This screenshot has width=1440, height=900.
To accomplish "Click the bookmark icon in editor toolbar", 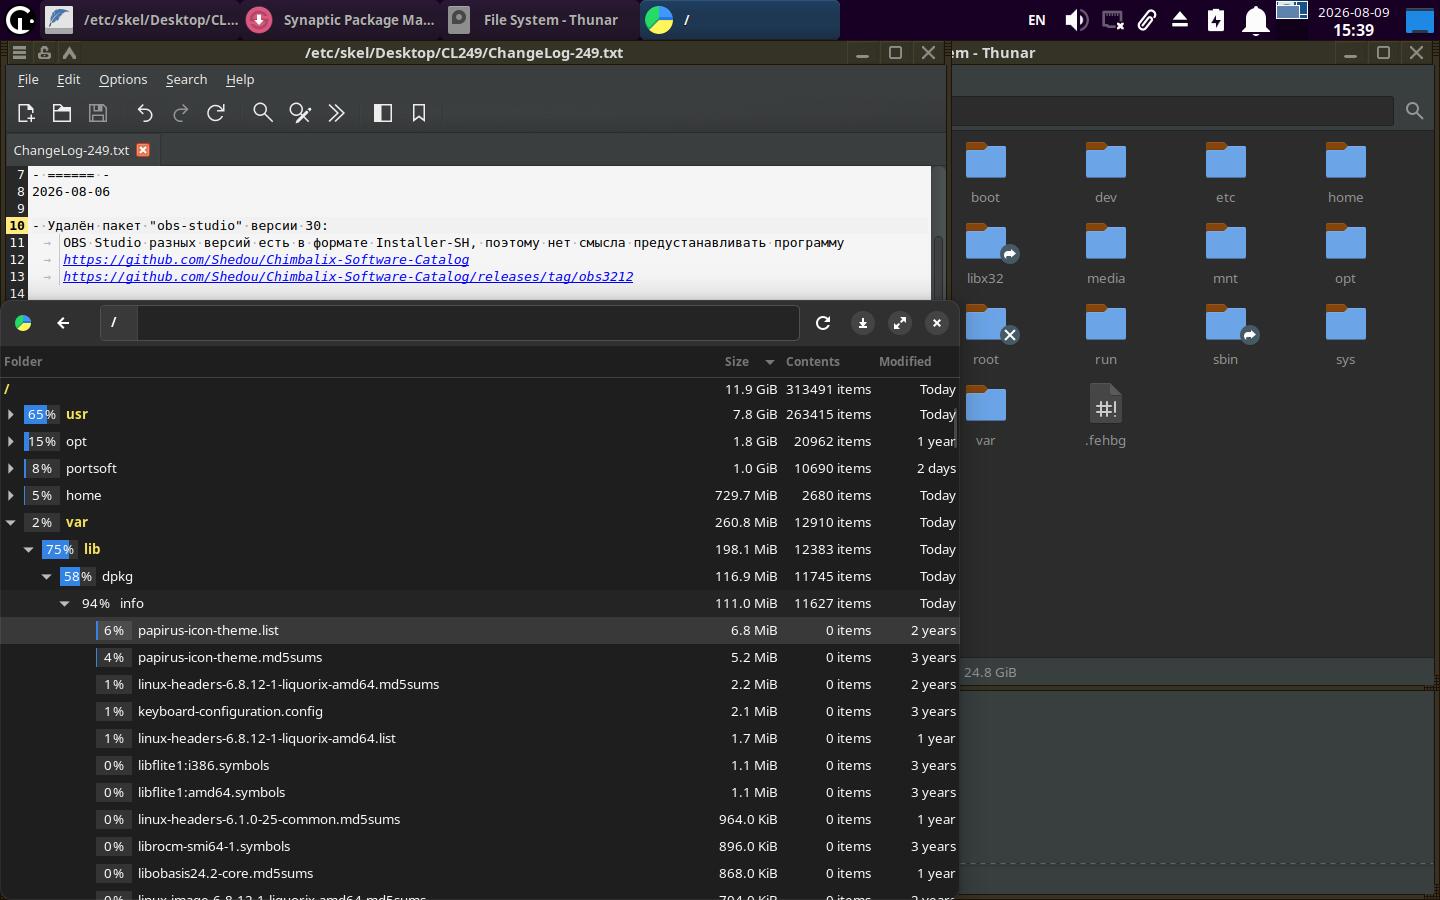I will (419, 113).
